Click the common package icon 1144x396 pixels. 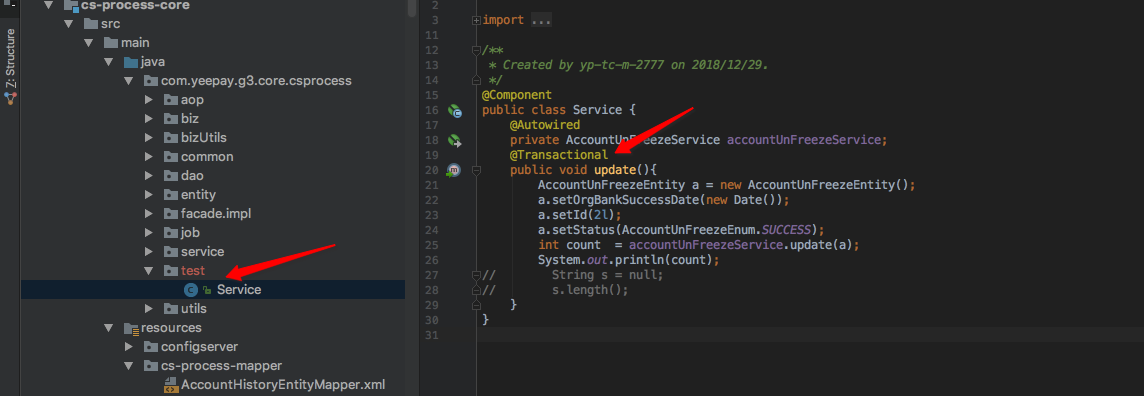170,157
